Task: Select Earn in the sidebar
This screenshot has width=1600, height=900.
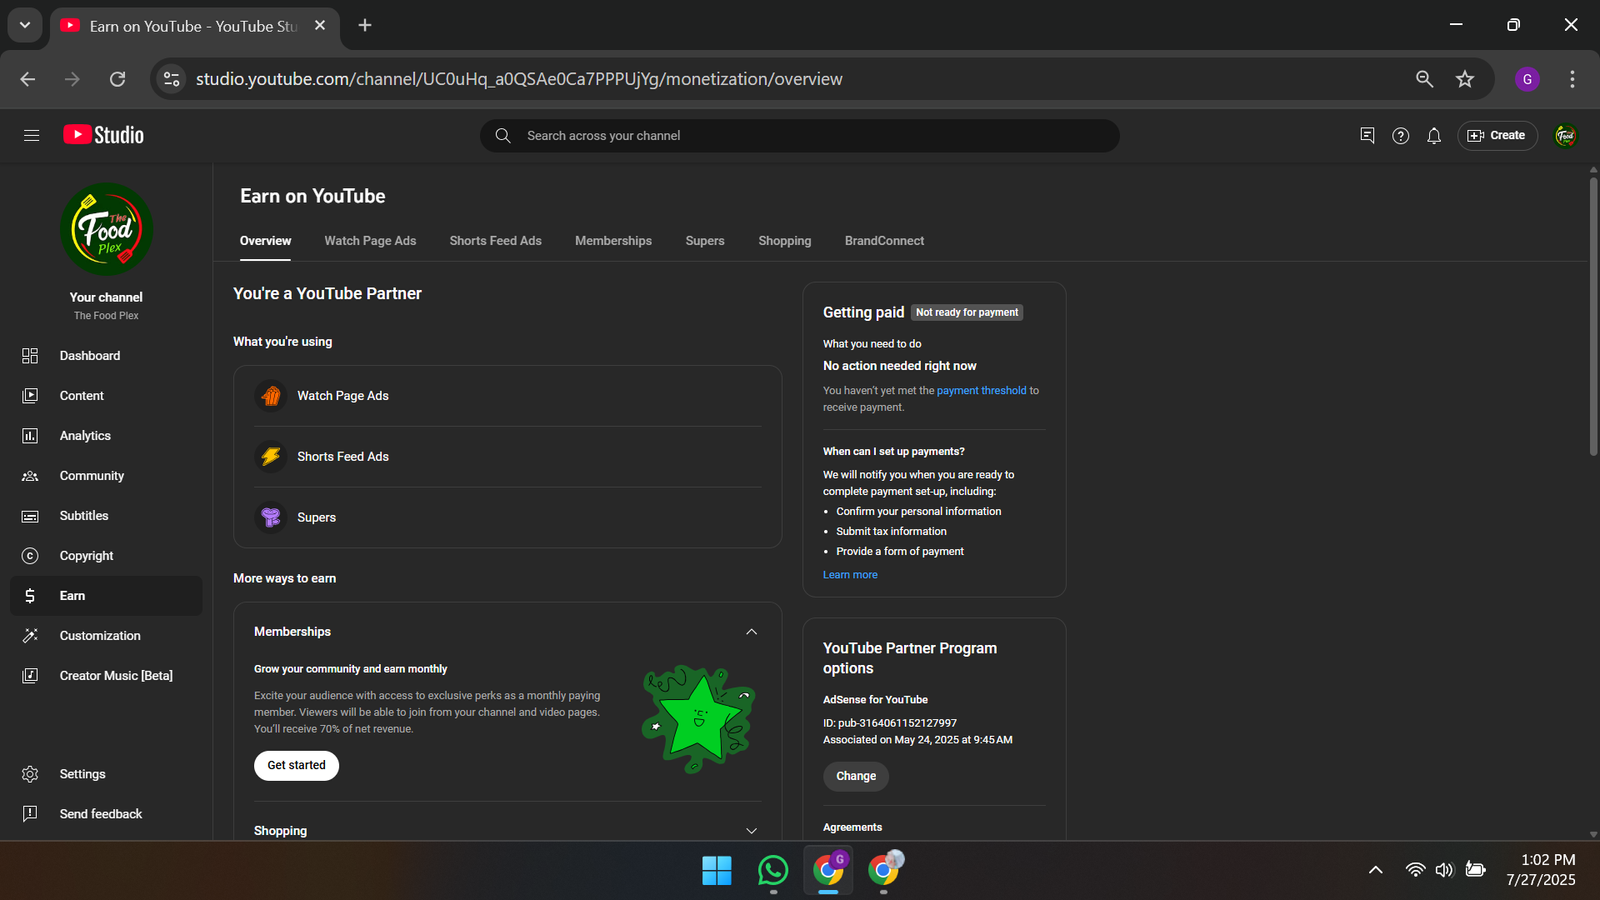Action: (x=106, y=596)
